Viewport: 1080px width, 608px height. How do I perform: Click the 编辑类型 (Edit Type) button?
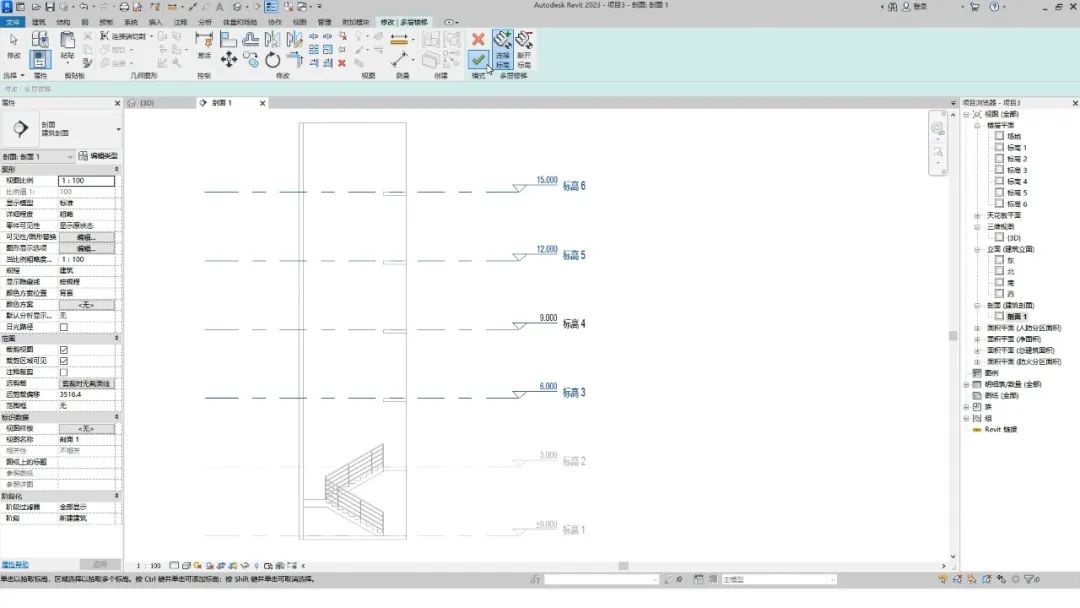98,157
